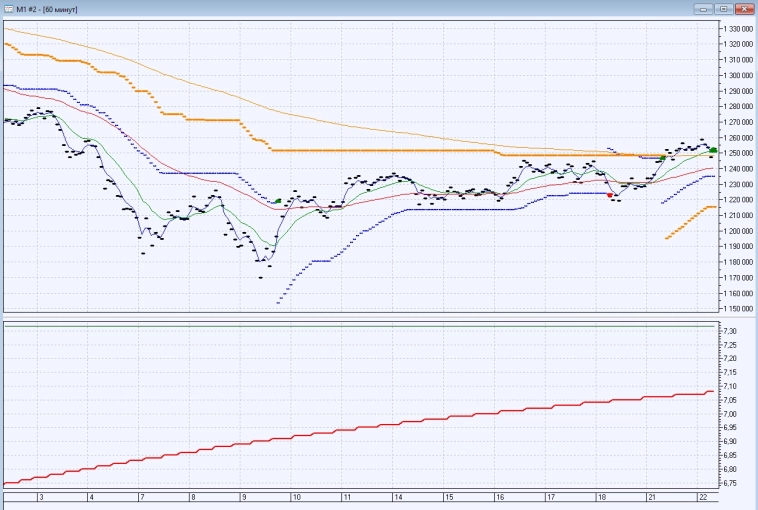Maximize the M1 #2 chart window
The width and height of the screenshot is (758, 510).
pyautogui.click(x=722, y=9)
